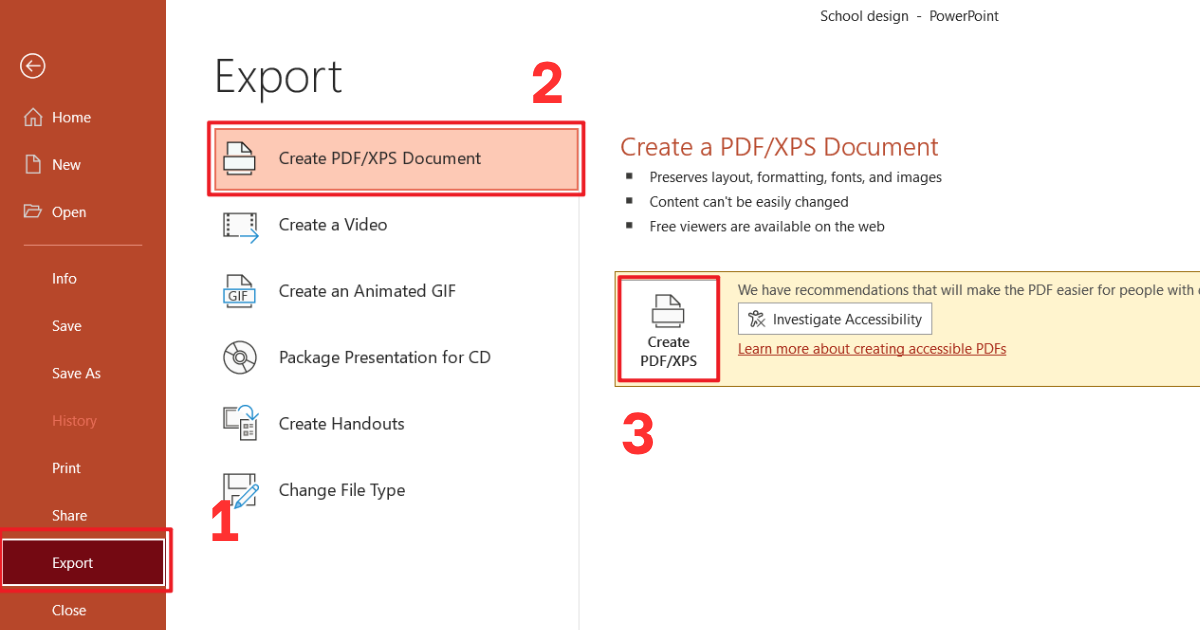The image size is (1200, 630).
Task: Click the Create PDF/XPS button
Action: point(668,330)
